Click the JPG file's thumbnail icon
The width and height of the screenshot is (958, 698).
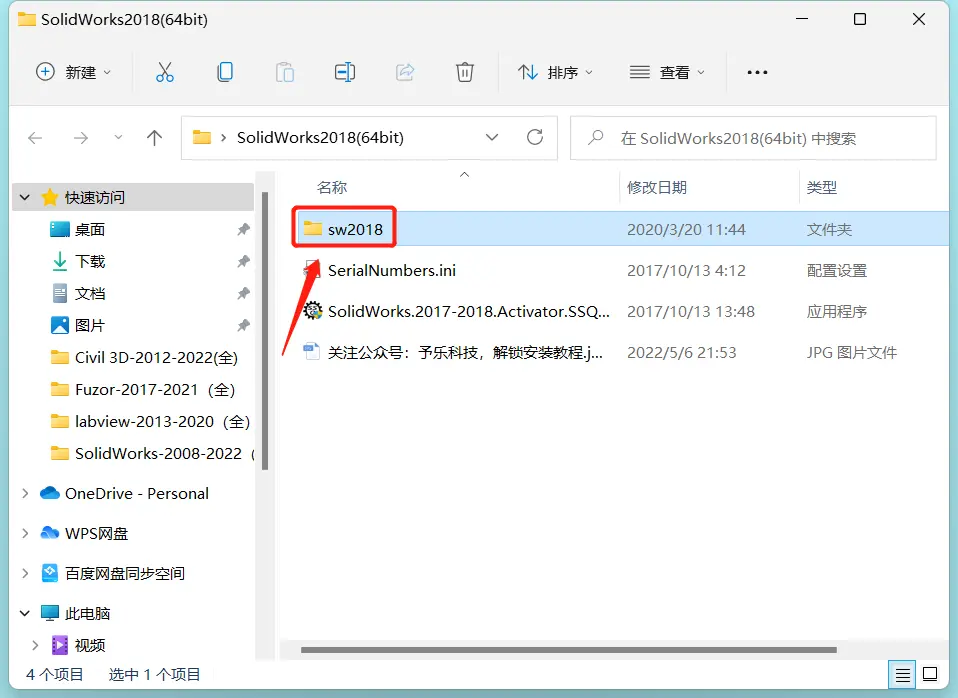click(x=312, y=351)
